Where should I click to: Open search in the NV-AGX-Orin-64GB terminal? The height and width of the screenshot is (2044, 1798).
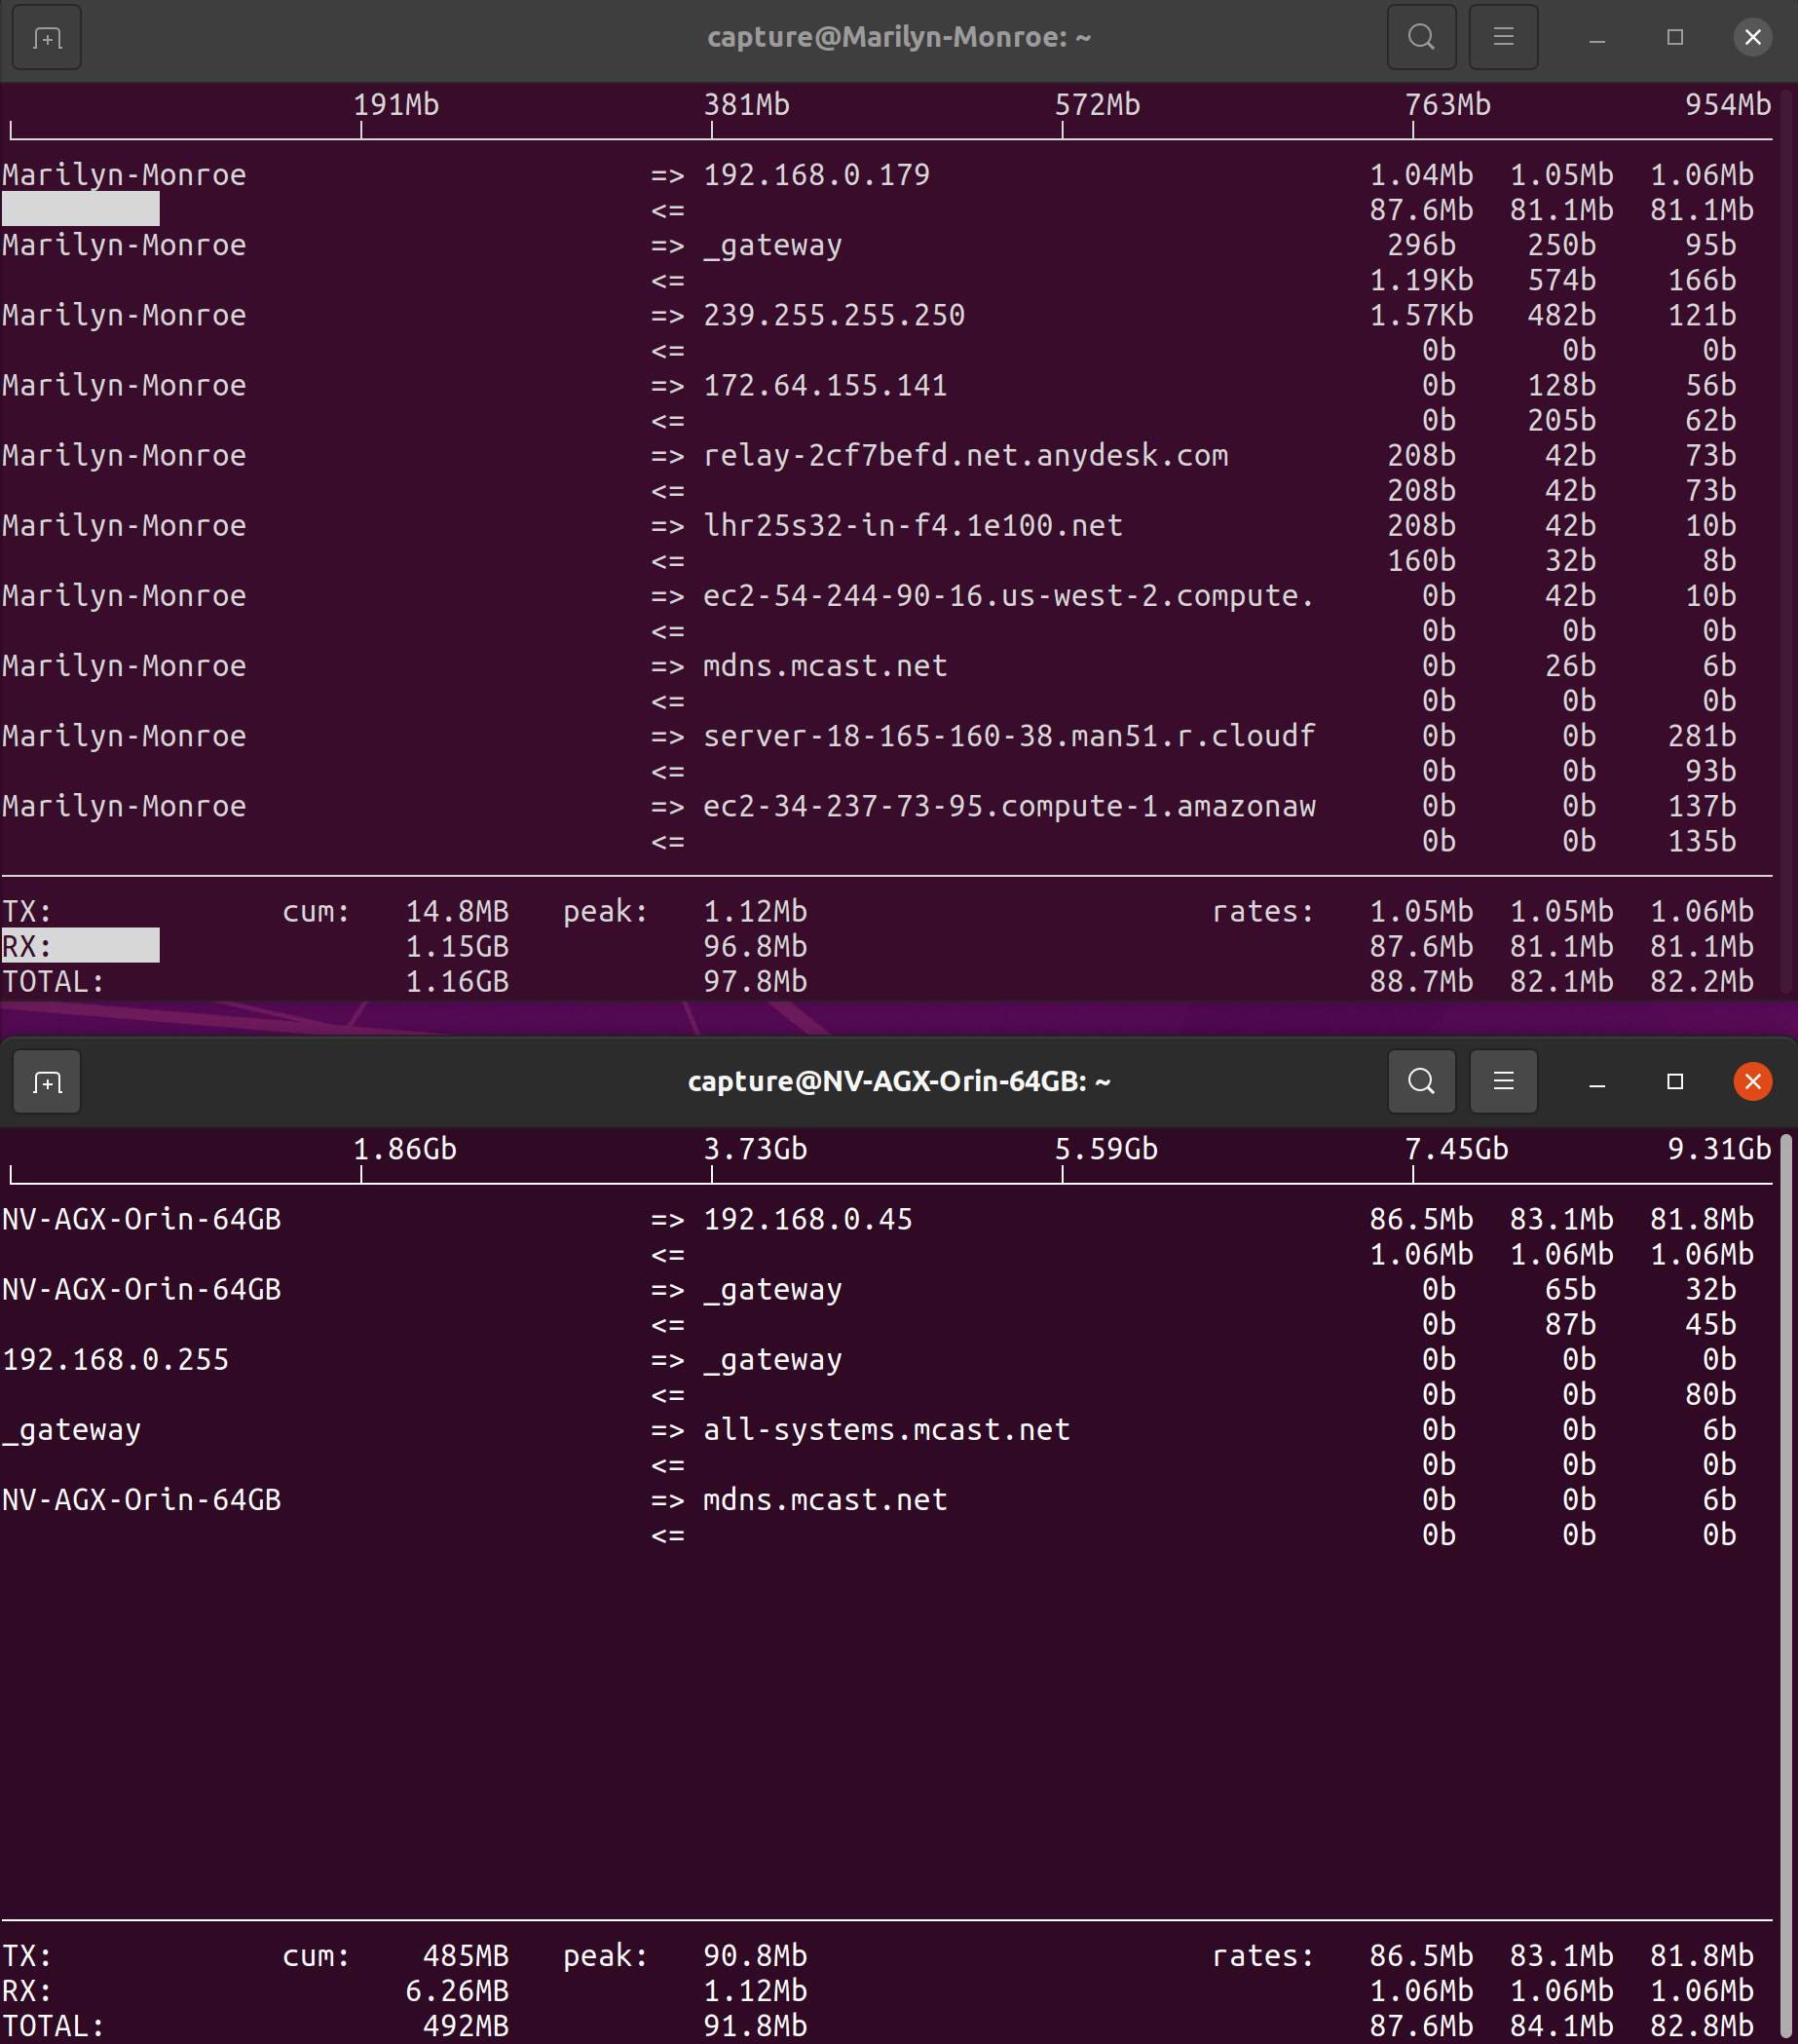point(1421,1081)
